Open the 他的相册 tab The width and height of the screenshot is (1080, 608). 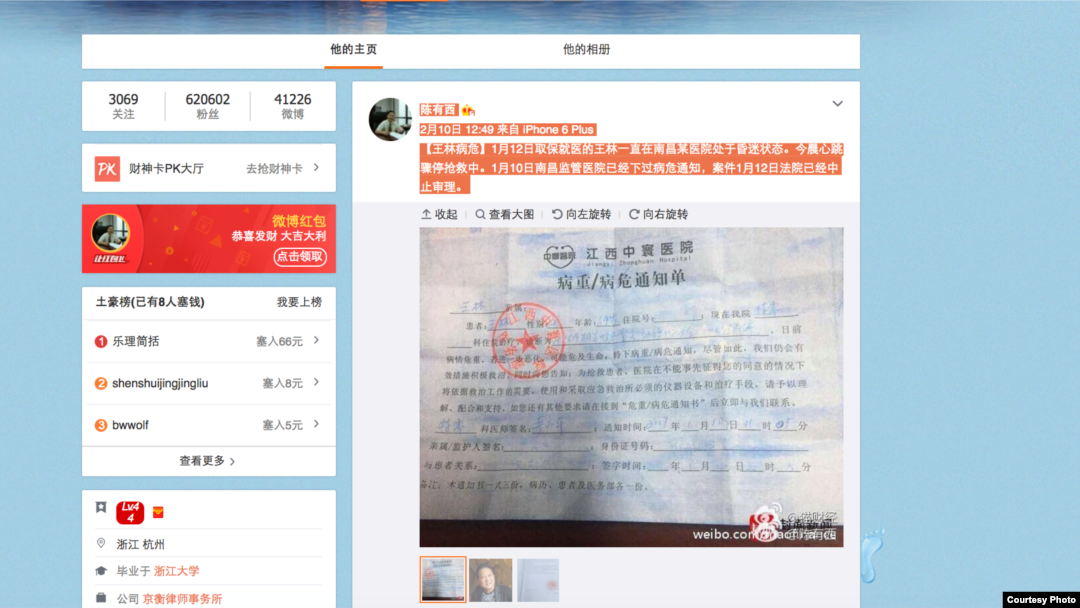[x=587, y=50]
